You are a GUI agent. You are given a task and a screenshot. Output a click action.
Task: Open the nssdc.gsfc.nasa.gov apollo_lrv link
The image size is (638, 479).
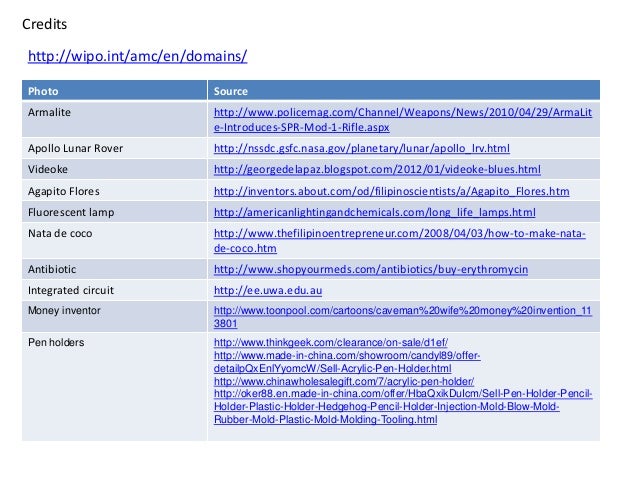pos(362,148)
